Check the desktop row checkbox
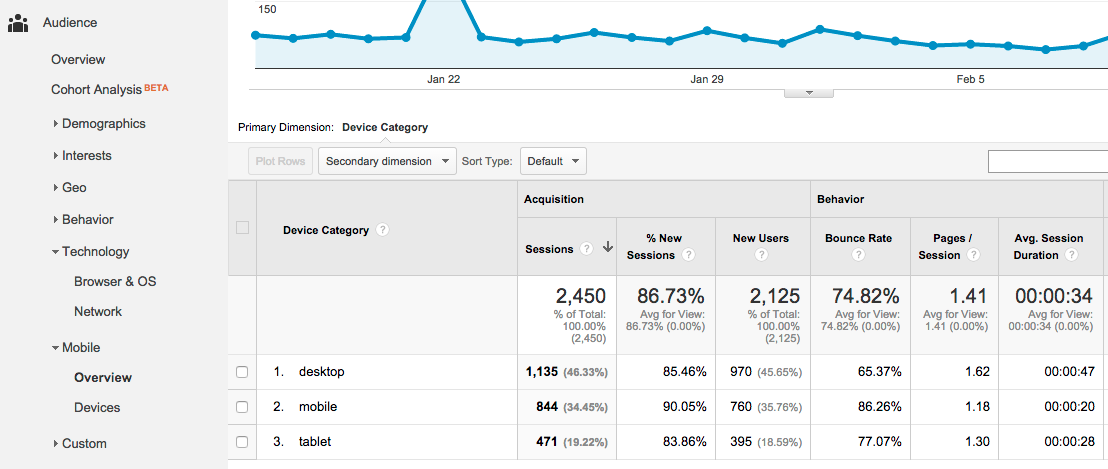This screenshot has height=469, width=1108. (x=241, y=372)
